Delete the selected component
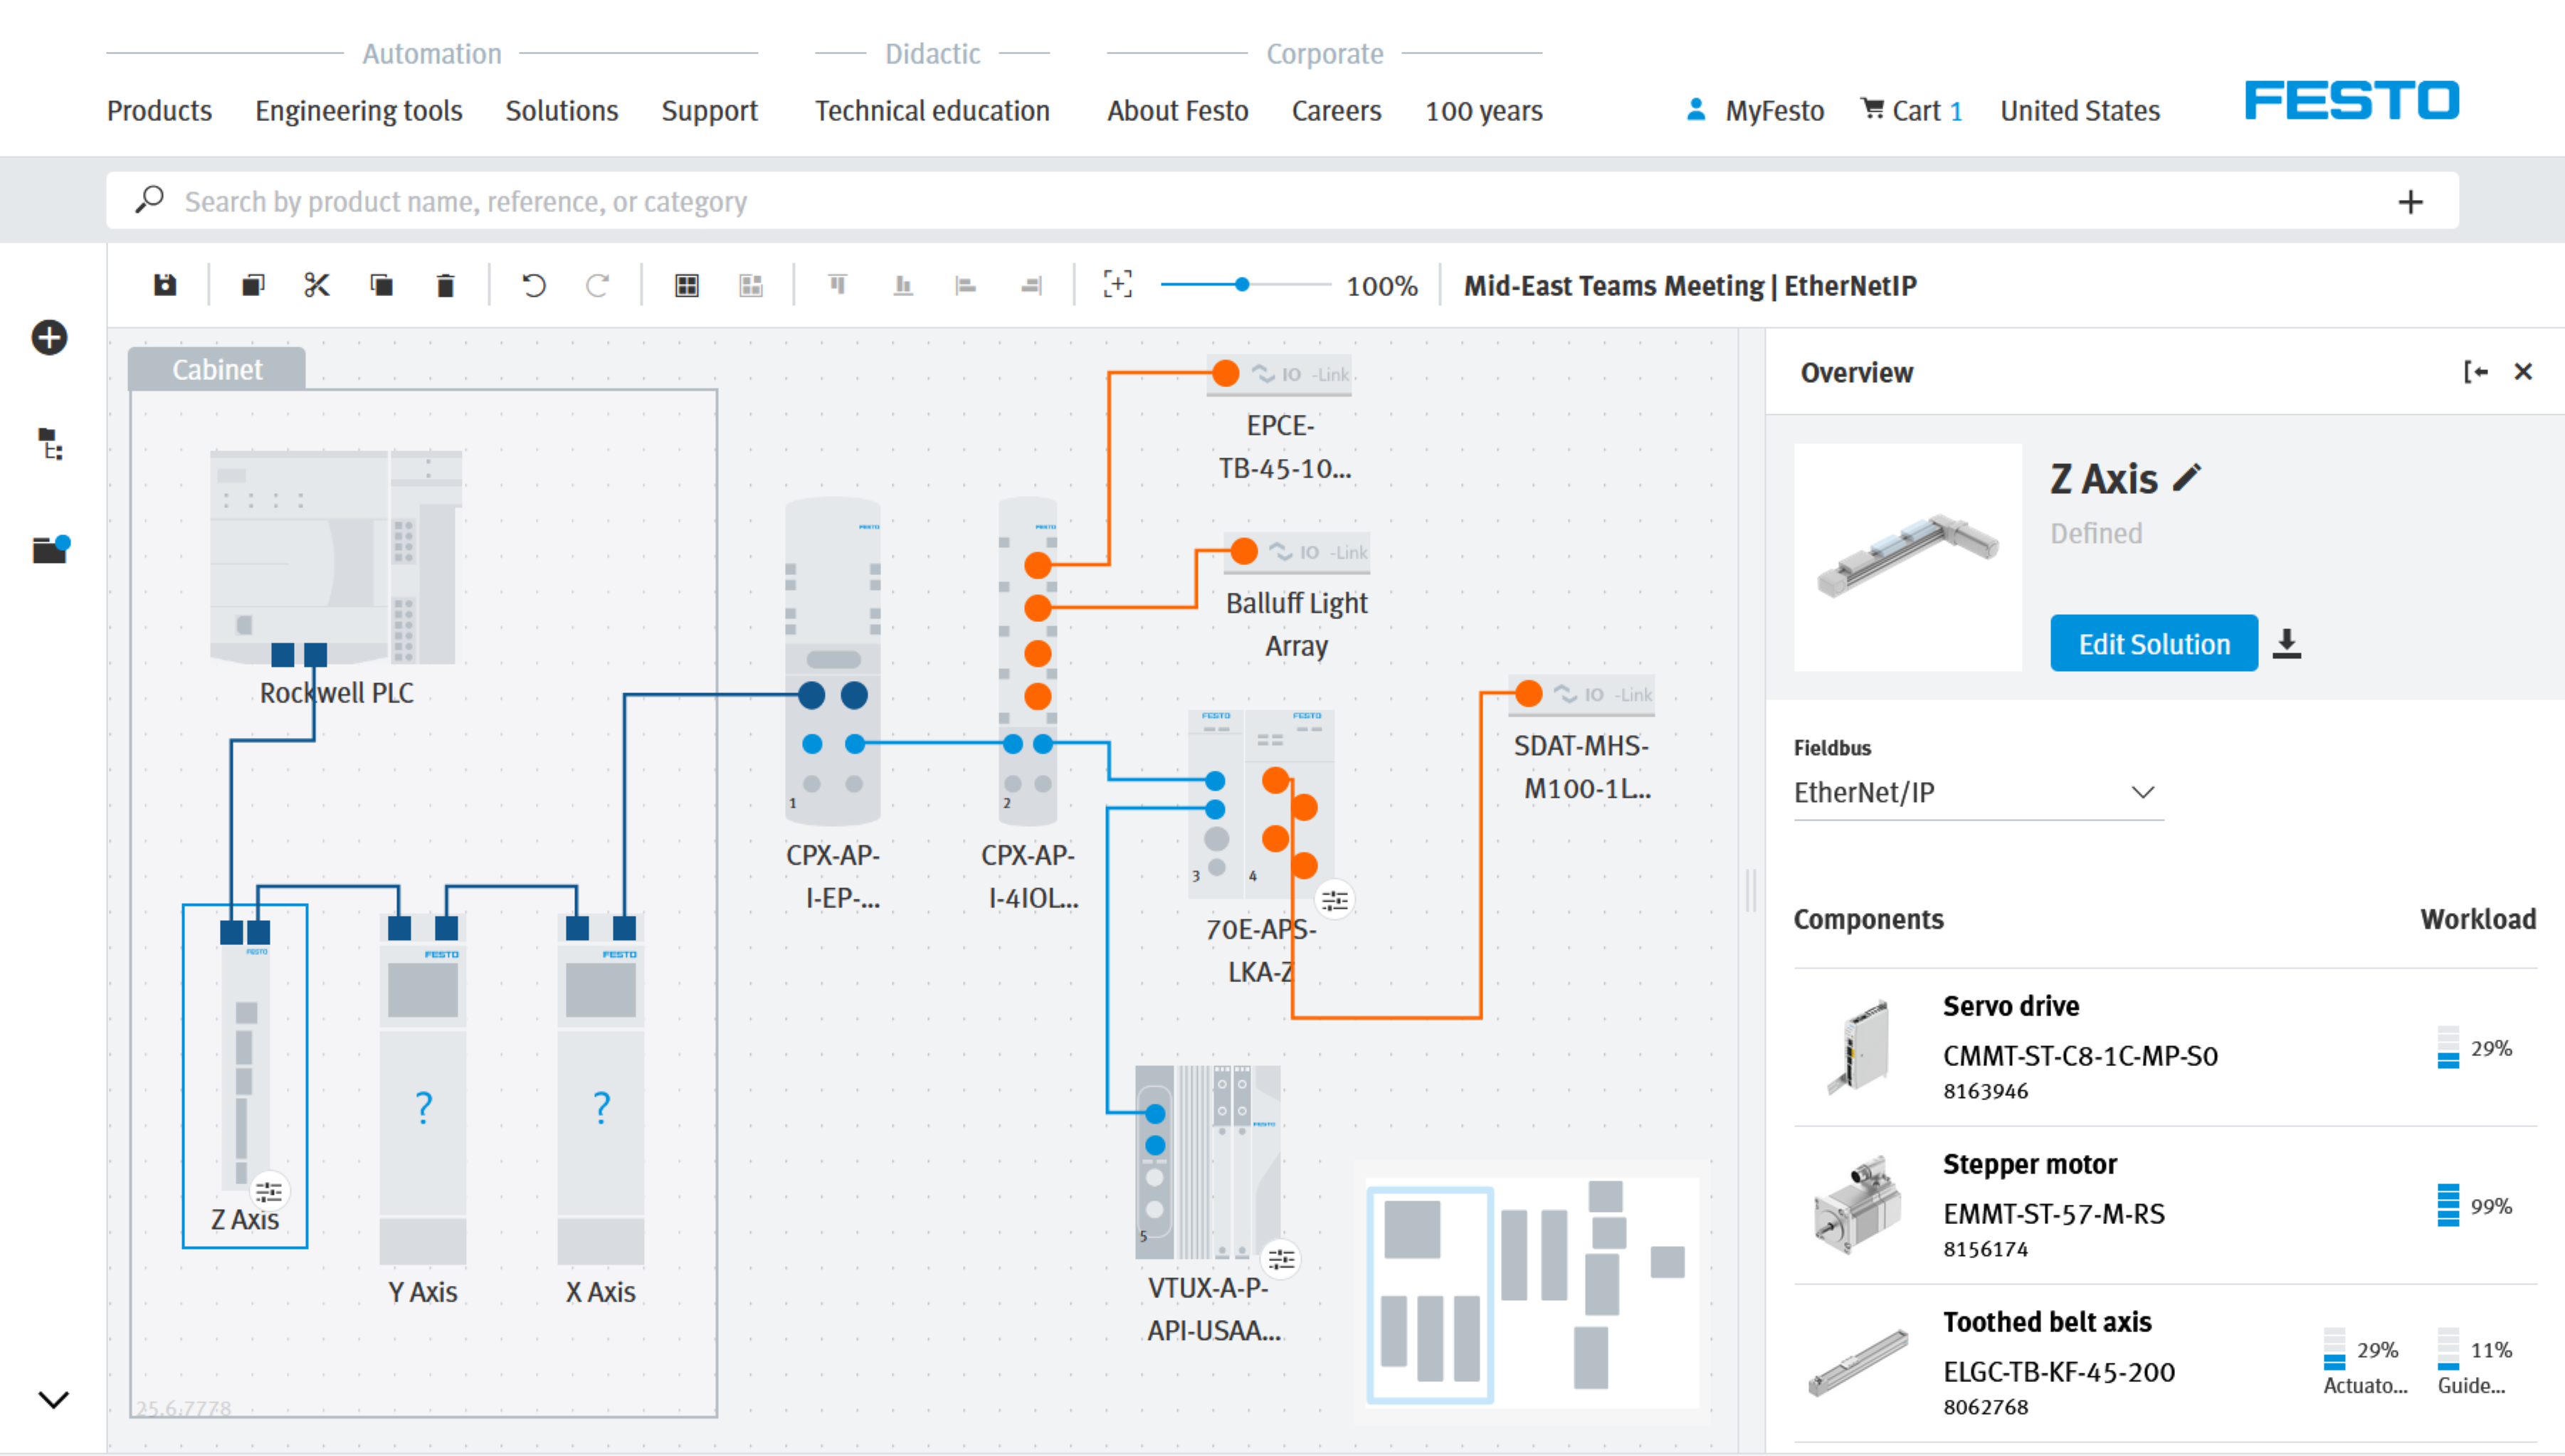Viewport: 2565px width, 1456px height. pos(446,285)
